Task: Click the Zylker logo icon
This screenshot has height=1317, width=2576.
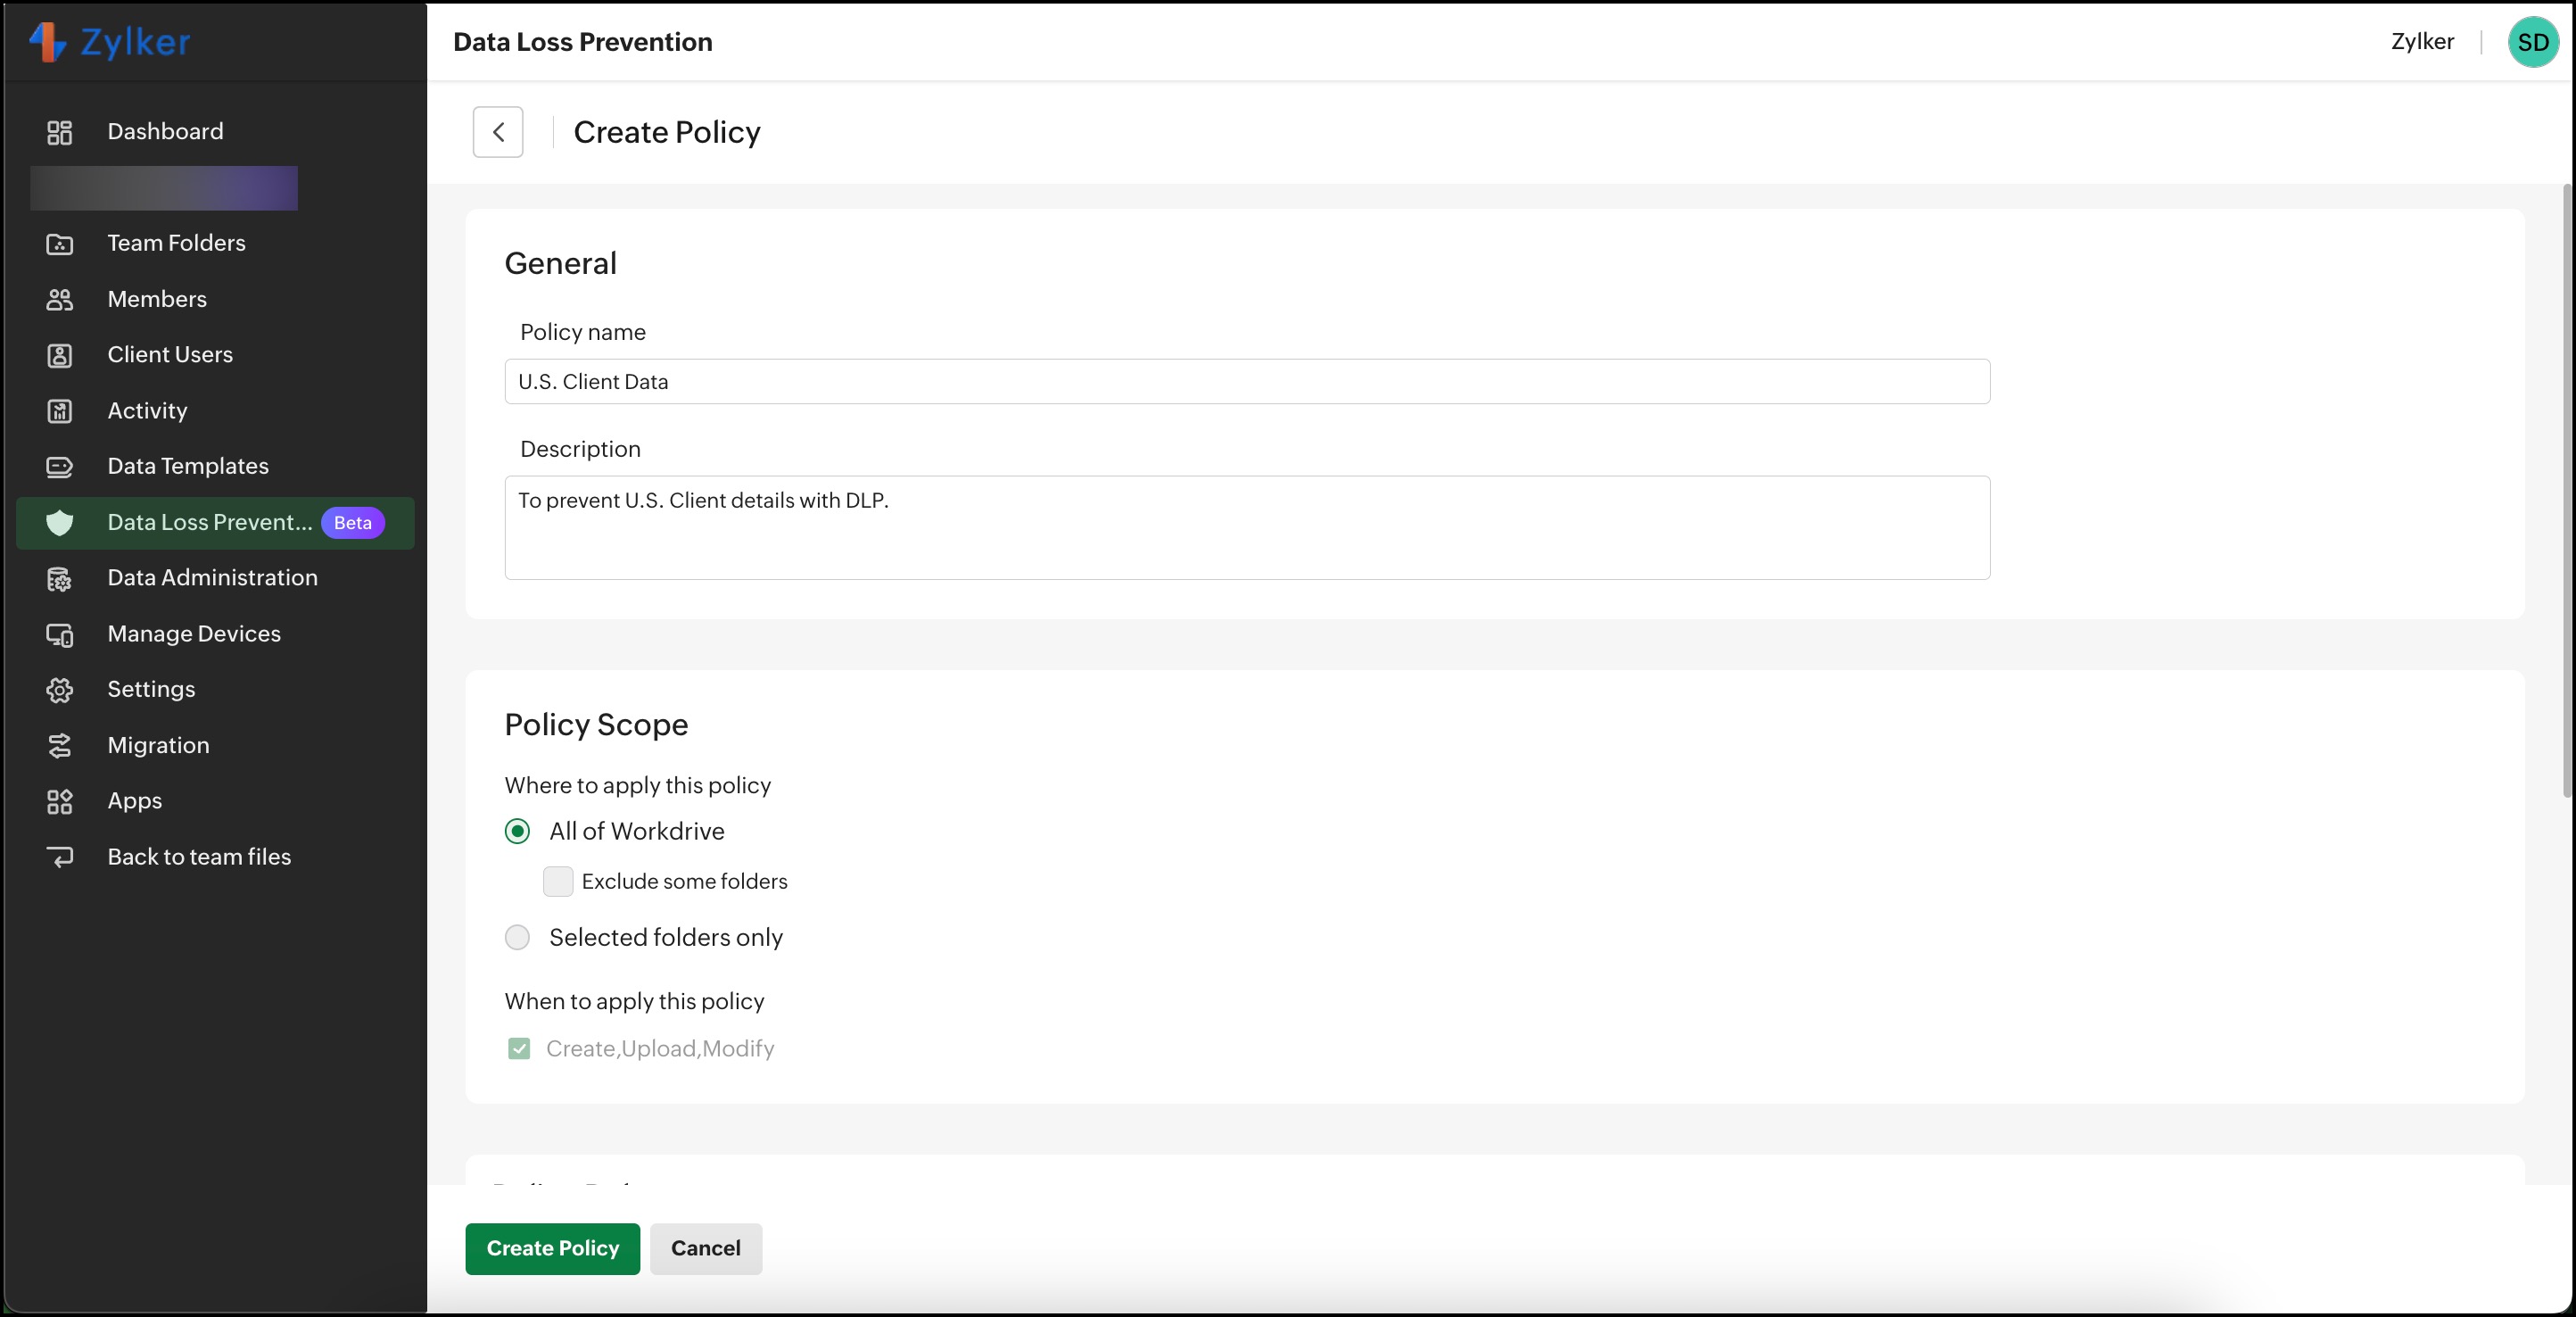Action: 47,42
